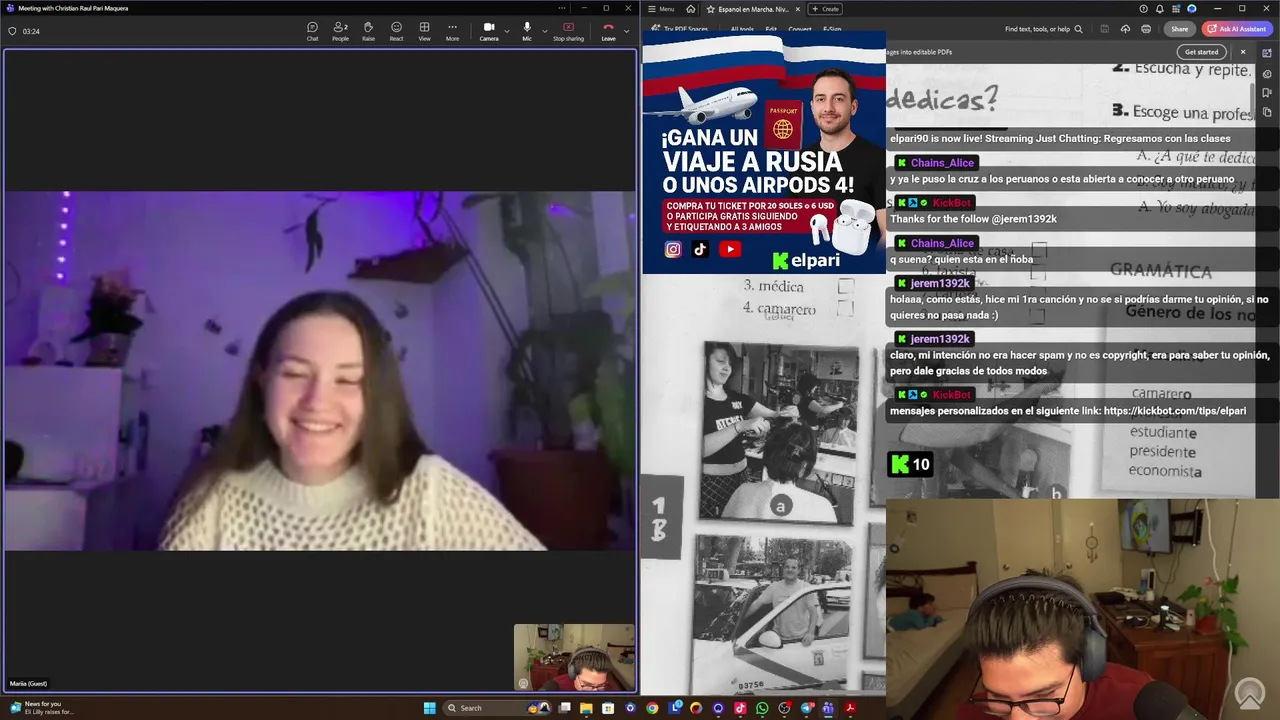This screenshot has height=720, width=1280.
Task: Dismiss the editable PDFs banner
Action: 1243,52
